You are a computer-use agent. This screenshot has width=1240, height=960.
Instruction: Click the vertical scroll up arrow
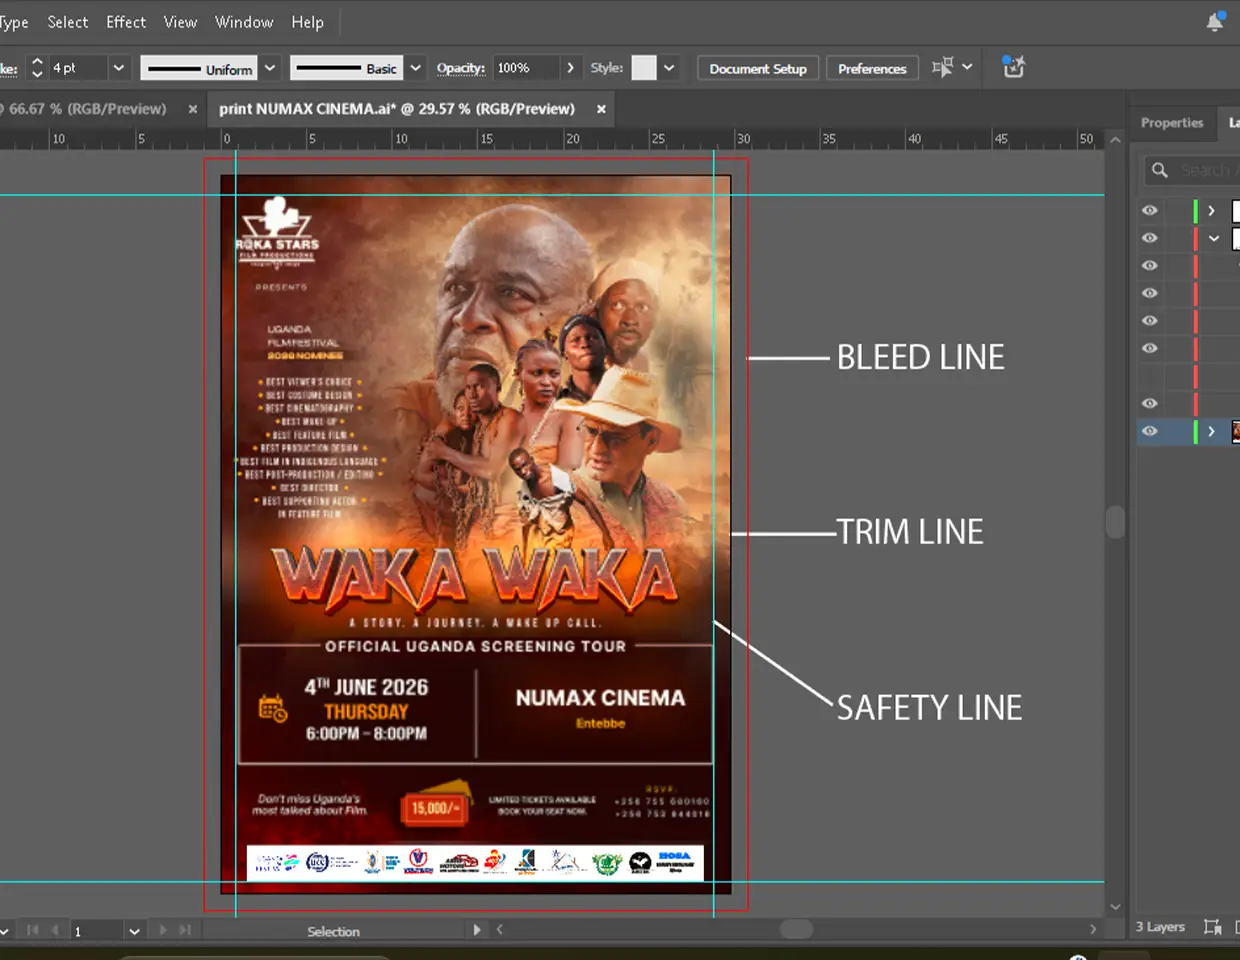click(x=1116, y=140)
